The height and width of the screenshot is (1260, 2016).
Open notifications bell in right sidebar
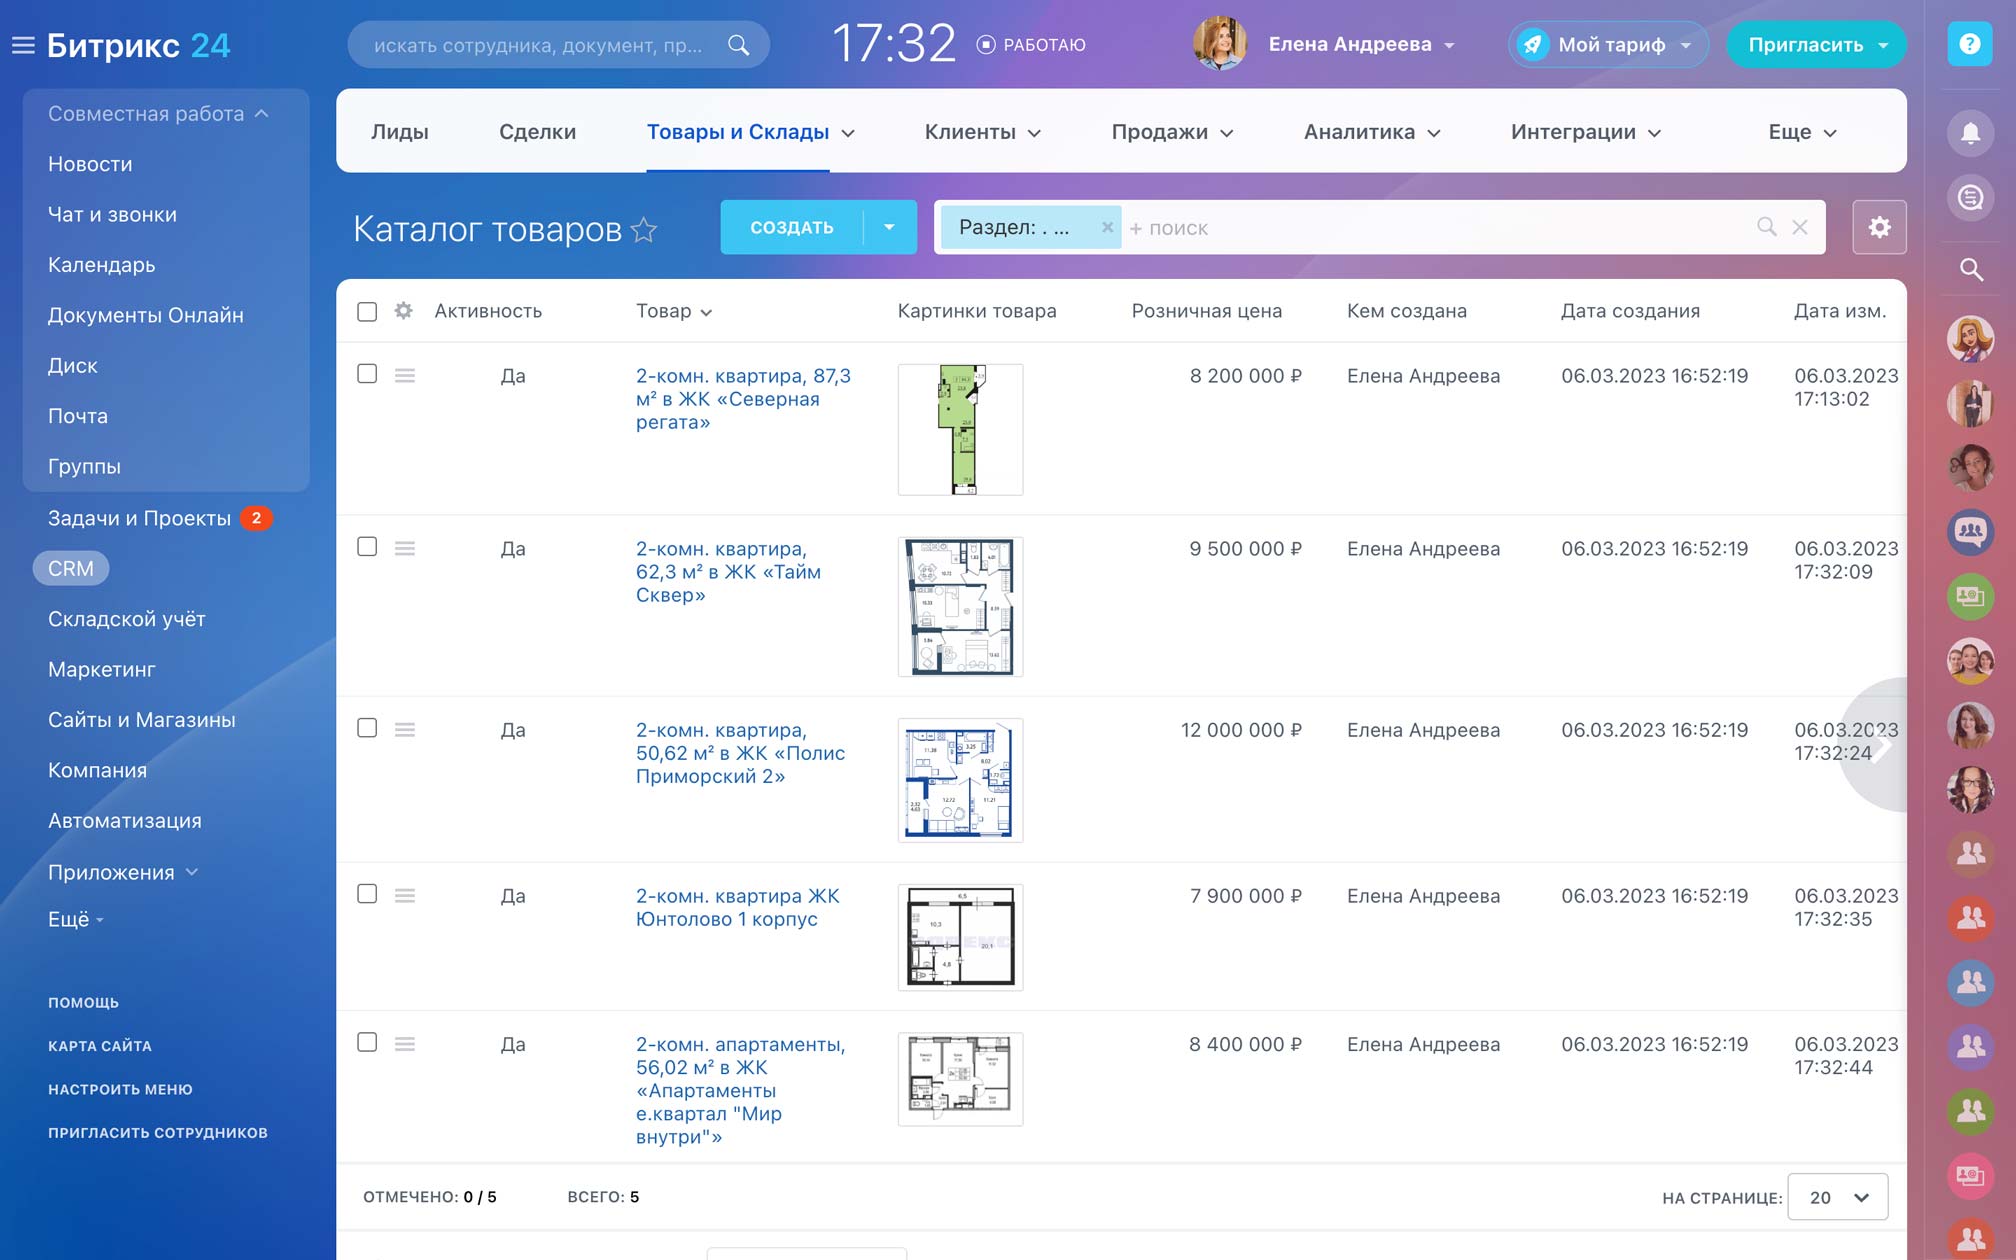pyautogui.click(x=1970, y=133)
